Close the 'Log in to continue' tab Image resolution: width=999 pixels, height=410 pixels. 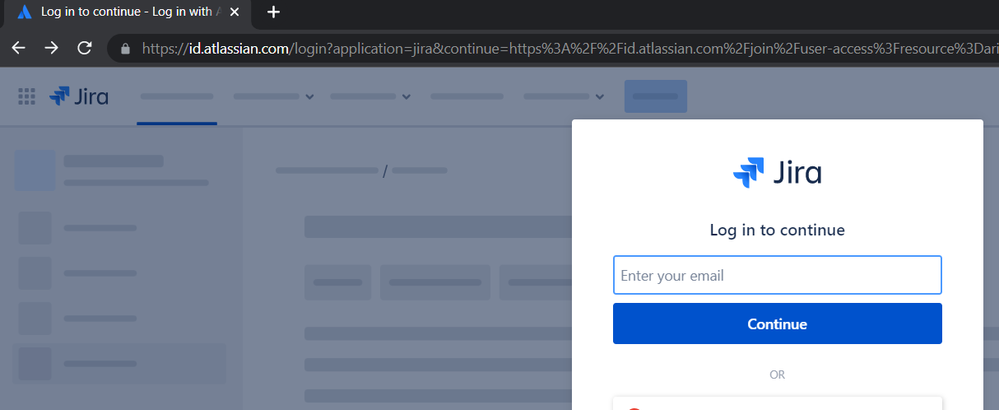(x=234, y=12)
